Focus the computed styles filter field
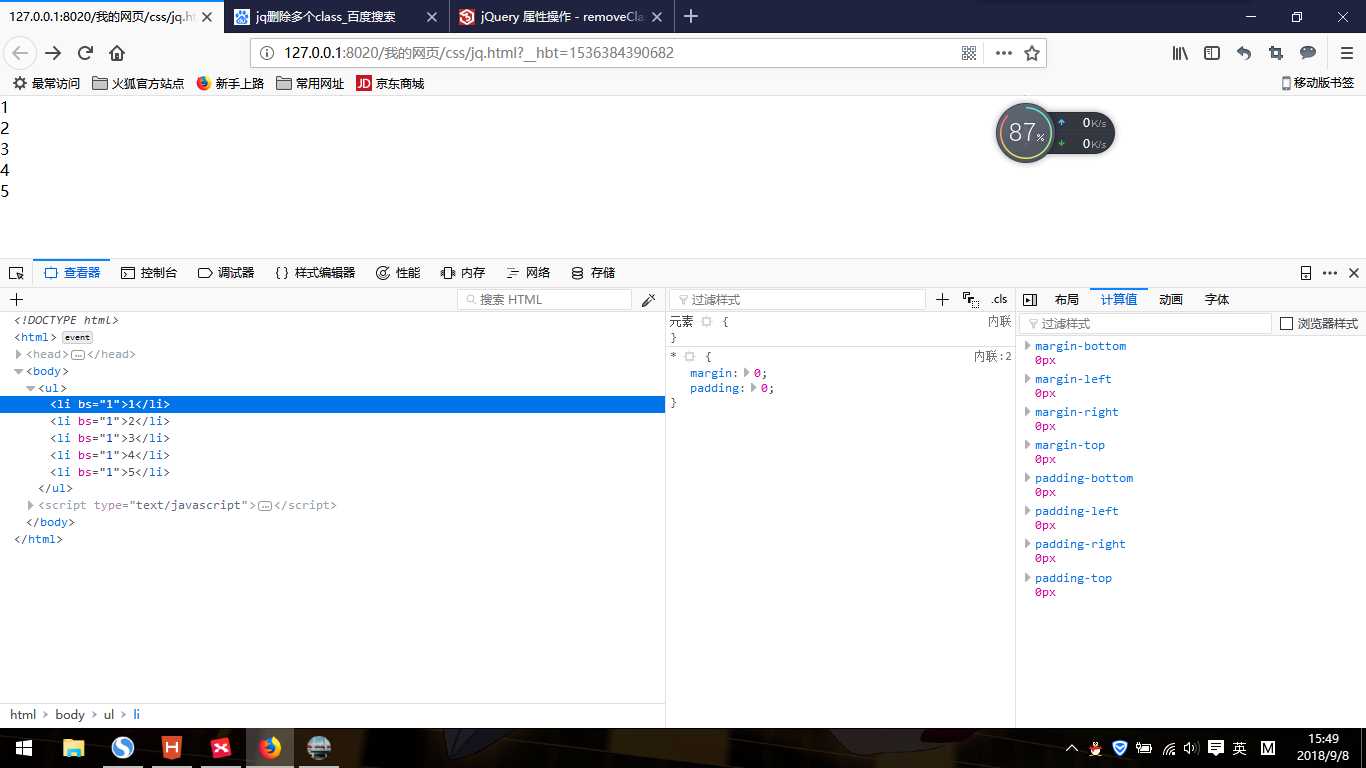This screenshot has width=1366, height=768. coord(1145,324)
